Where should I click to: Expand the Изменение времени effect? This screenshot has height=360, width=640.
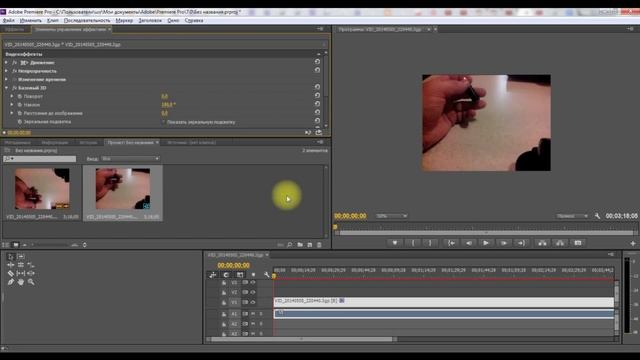point(6,79)
